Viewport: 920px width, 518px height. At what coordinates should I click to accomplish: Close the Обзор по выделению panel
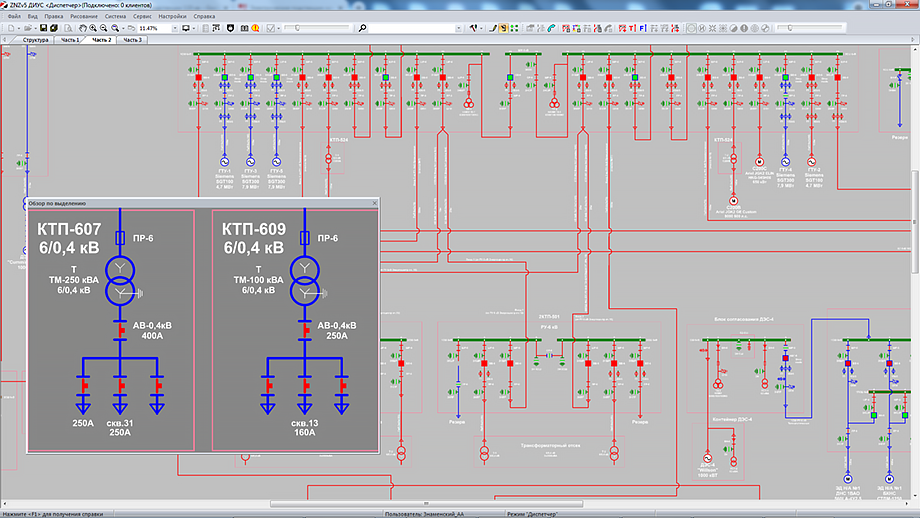[x=375, y=203]
